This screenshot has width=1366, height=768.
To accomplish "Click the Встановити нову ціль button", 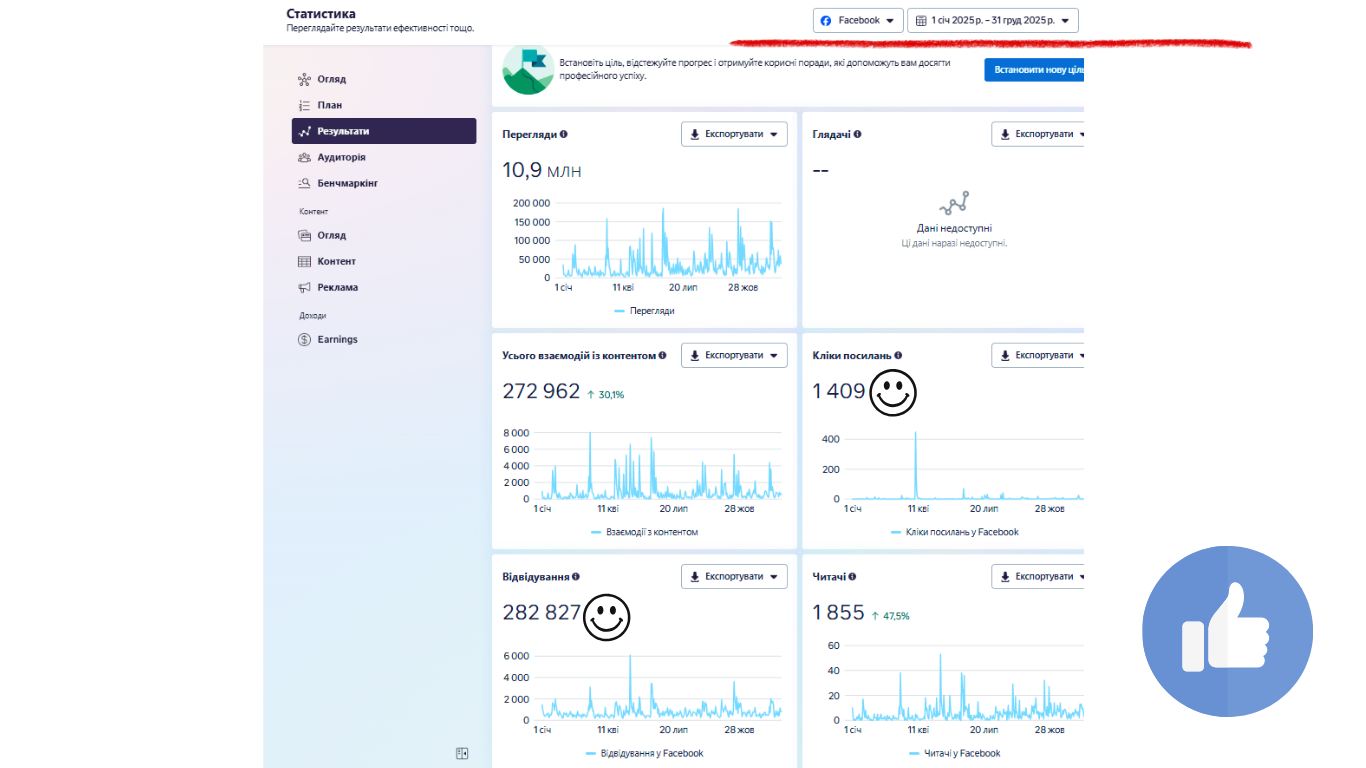I will click(x=1034, y=70).
